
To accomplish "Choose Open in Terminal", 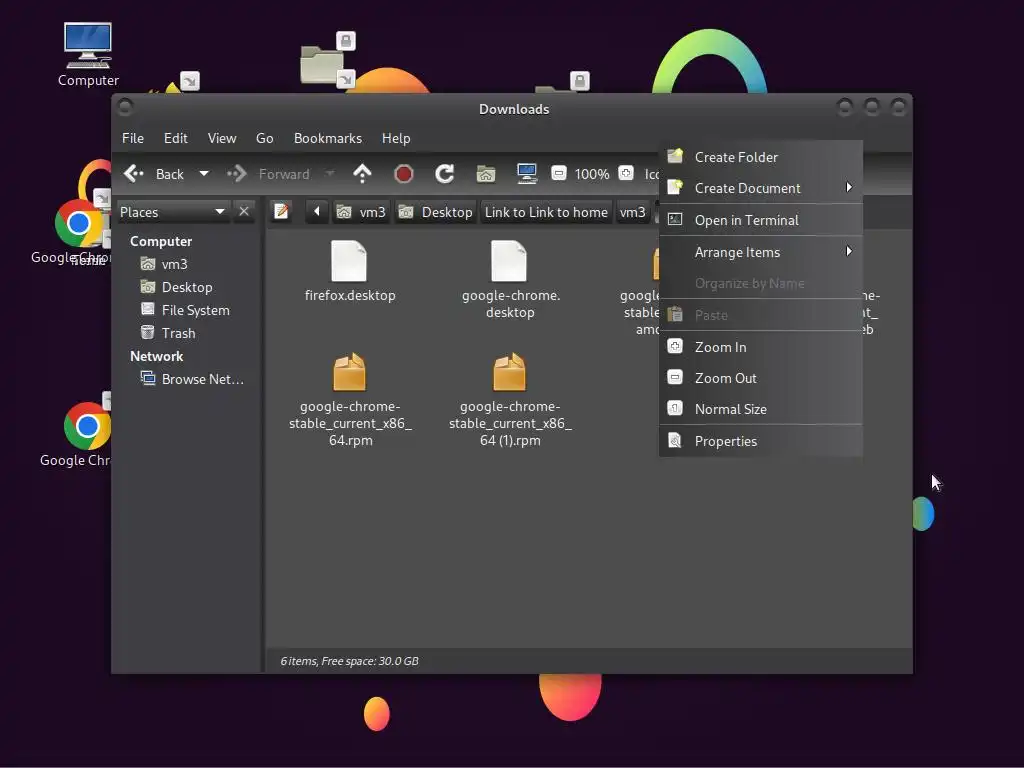I will click(761, 220).
